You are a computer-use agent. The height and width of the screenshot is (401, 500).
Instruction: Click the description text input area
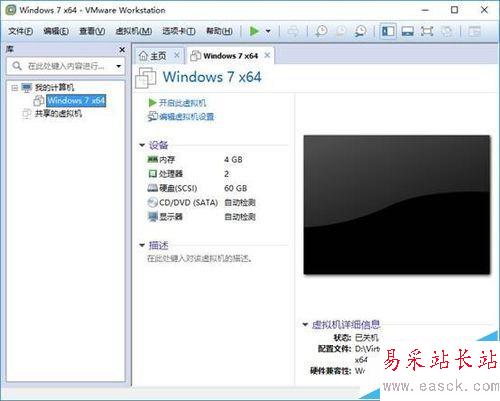point(199,258)
